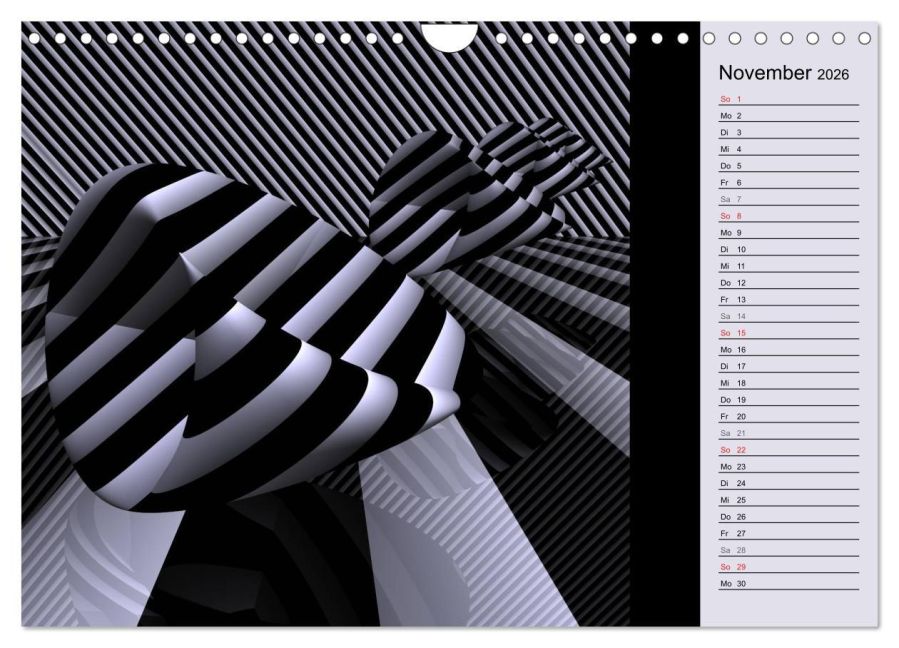Image resolution: width=899 pixels, height=648 pixels.
Task: Select the Di 10 date row
Action: point(789,249)
